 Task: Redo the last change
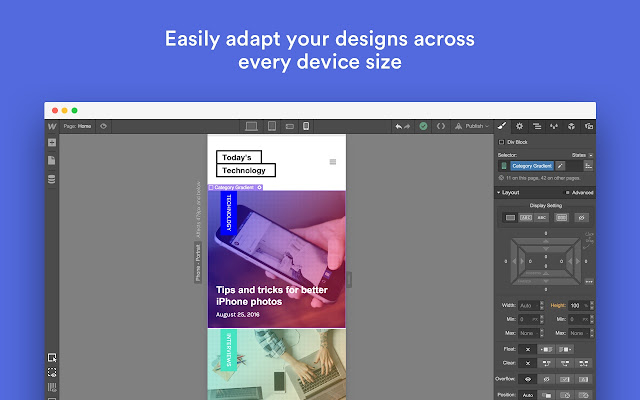[x=407, y=127]
